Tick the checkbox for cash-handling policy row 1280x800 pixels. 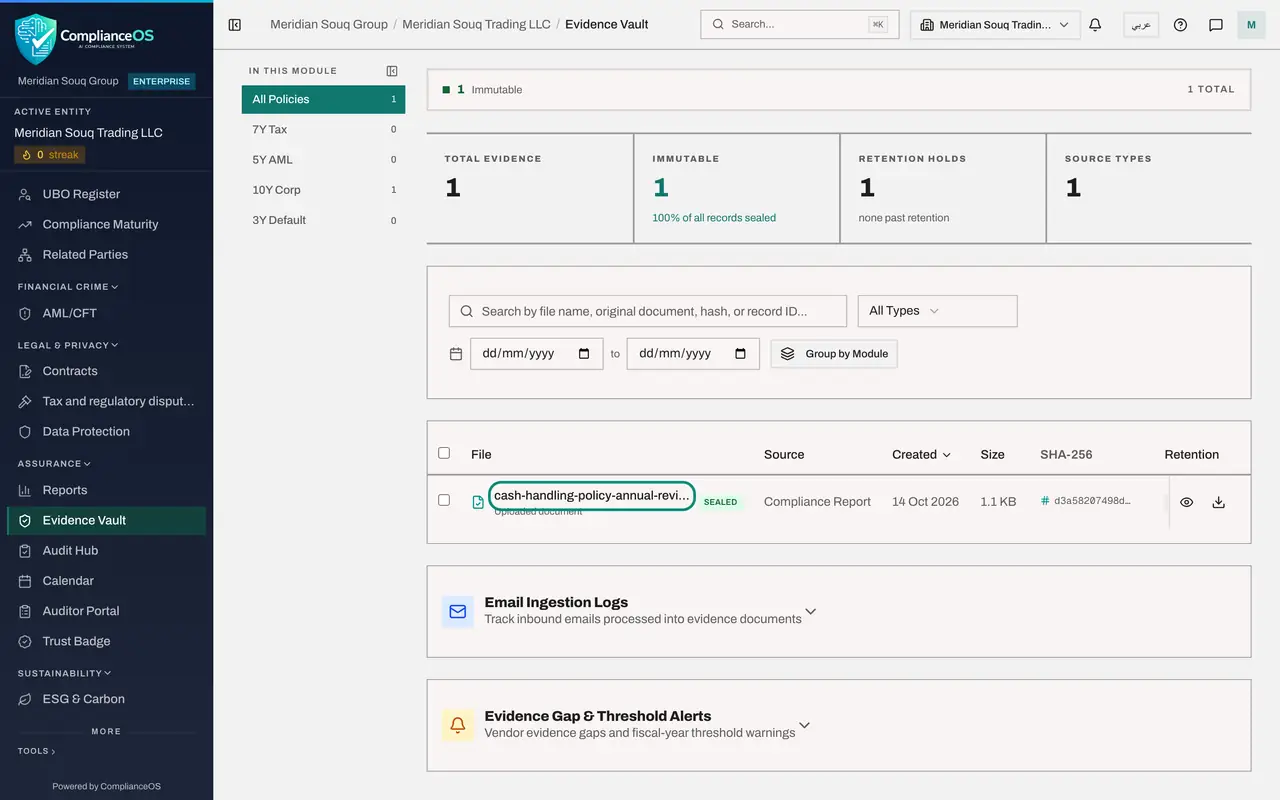[444, 500]
